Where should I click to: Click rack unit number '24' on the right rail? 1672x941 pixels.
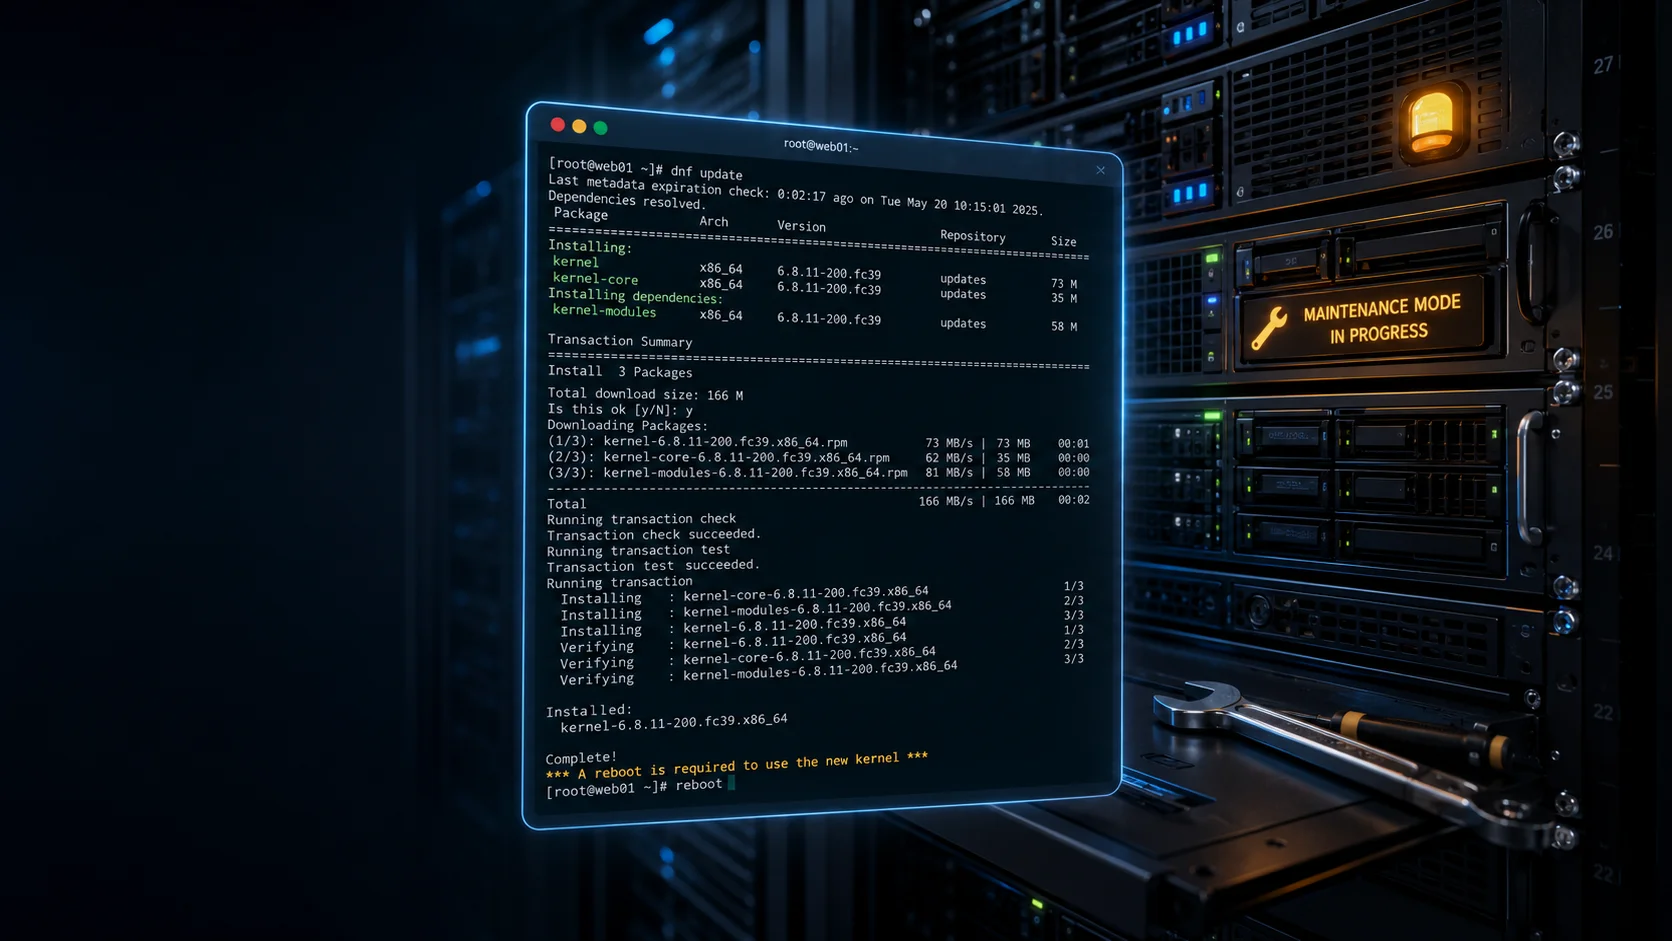pyautogui.click(x=1603, y=553)
